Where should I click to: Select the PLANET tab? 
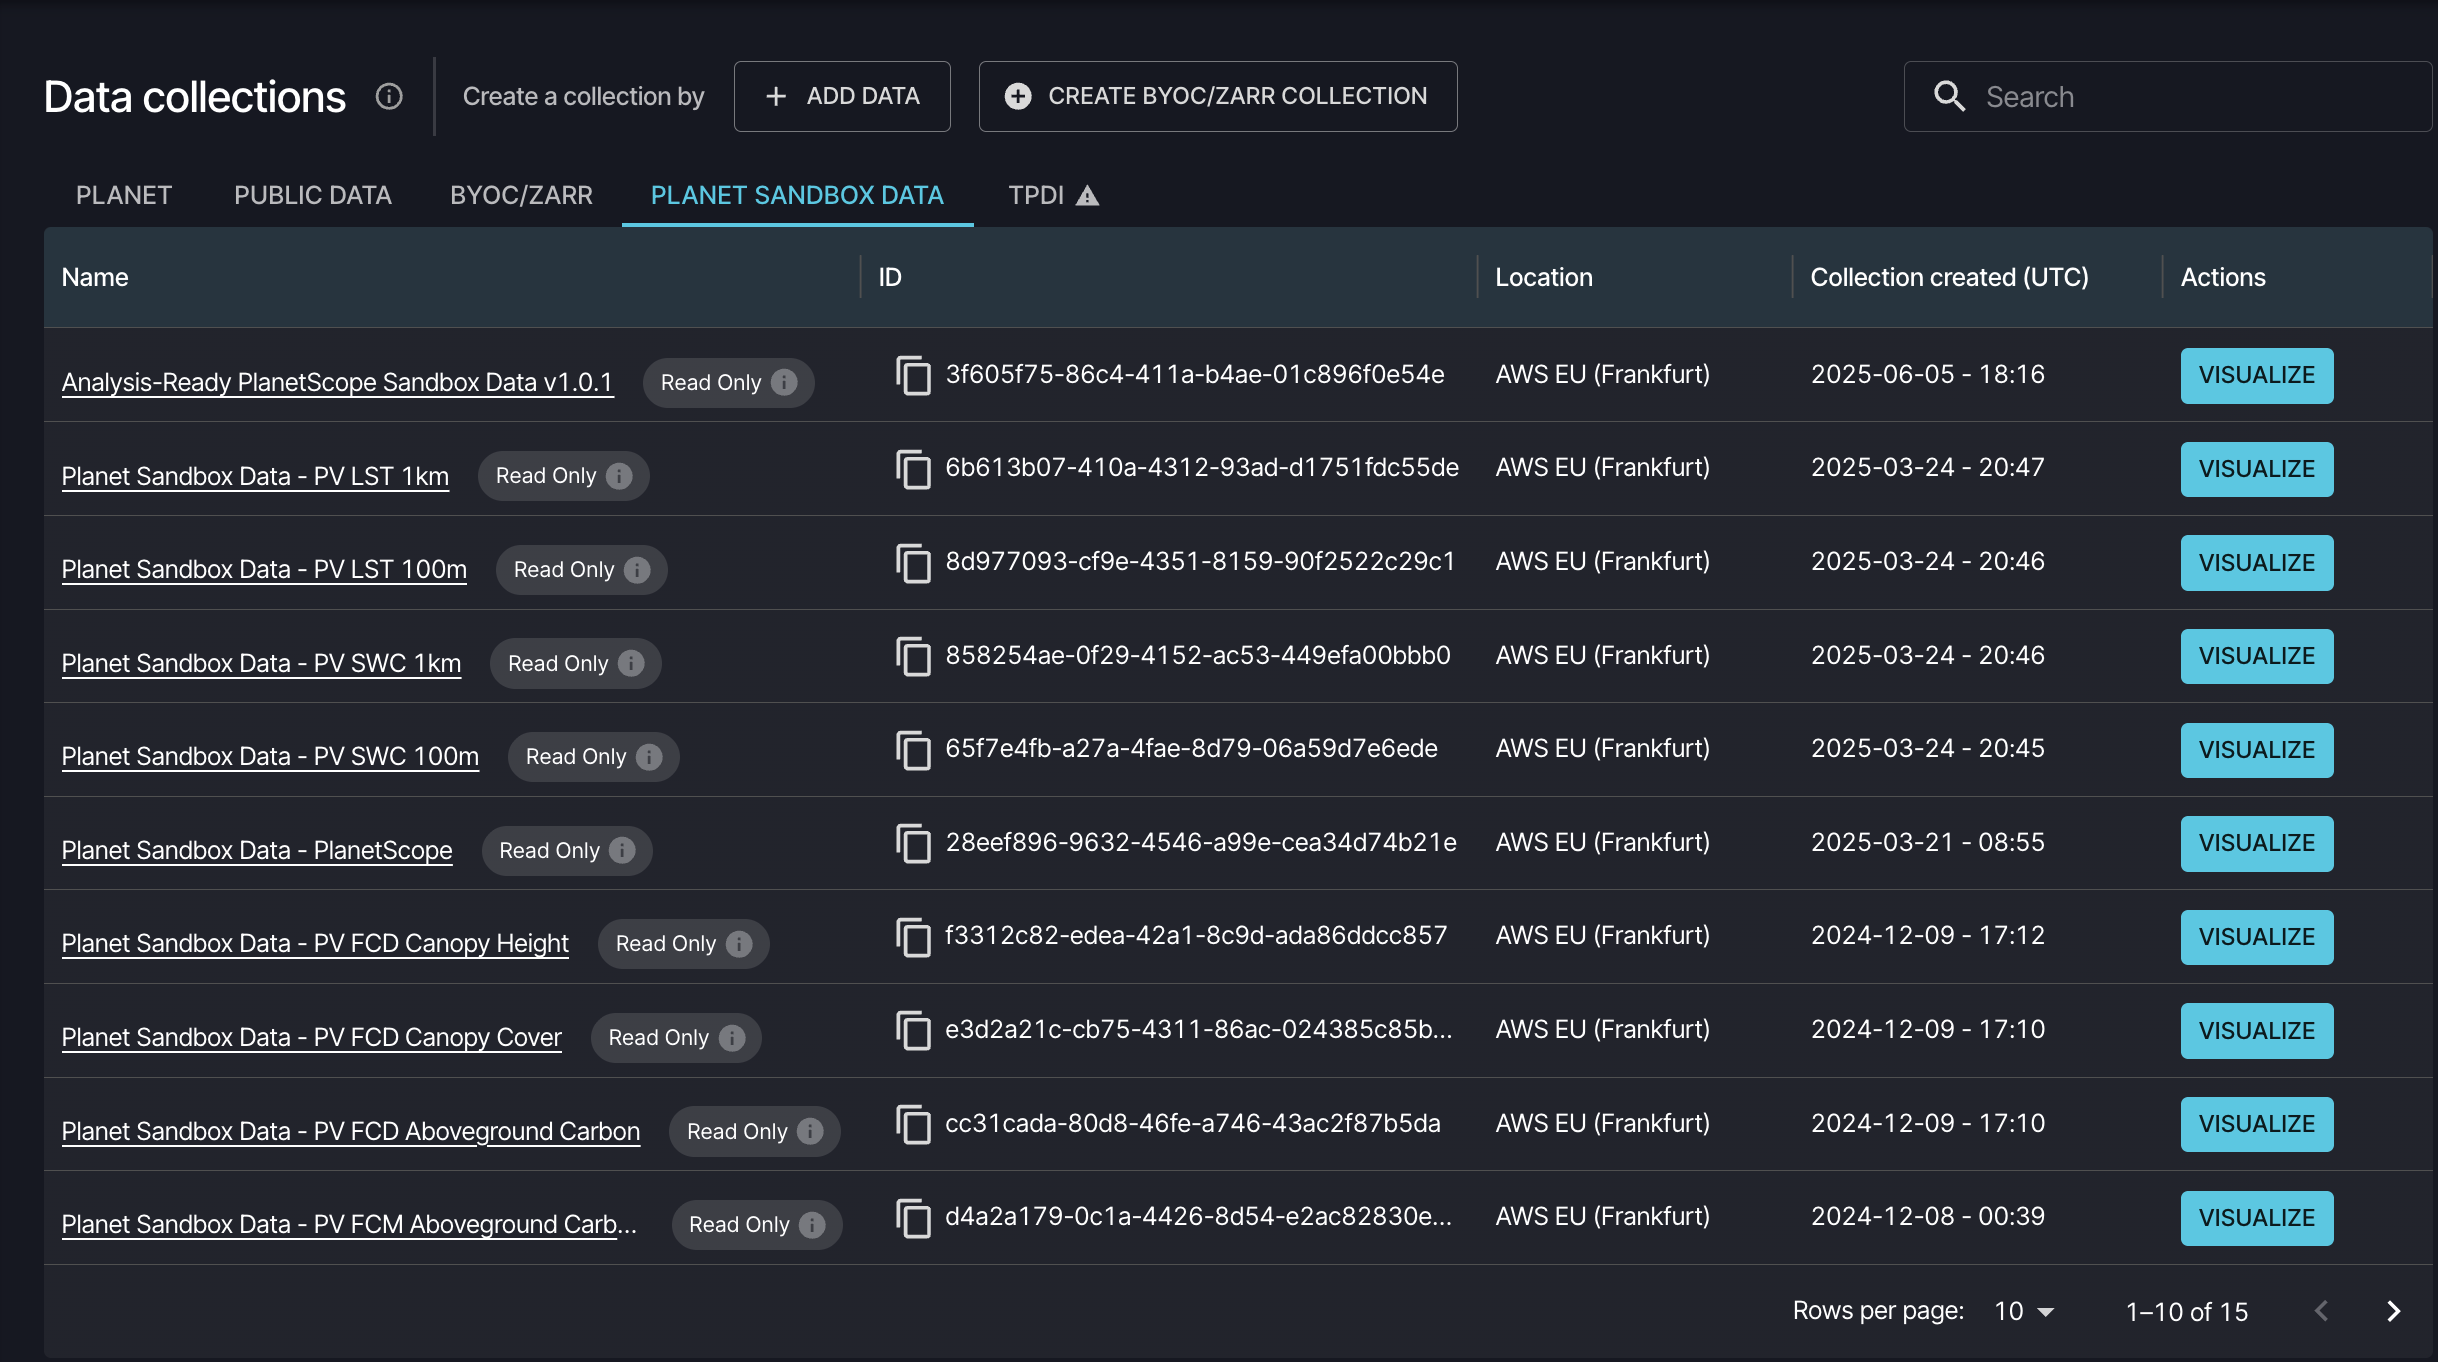click(x=124, y=195)
